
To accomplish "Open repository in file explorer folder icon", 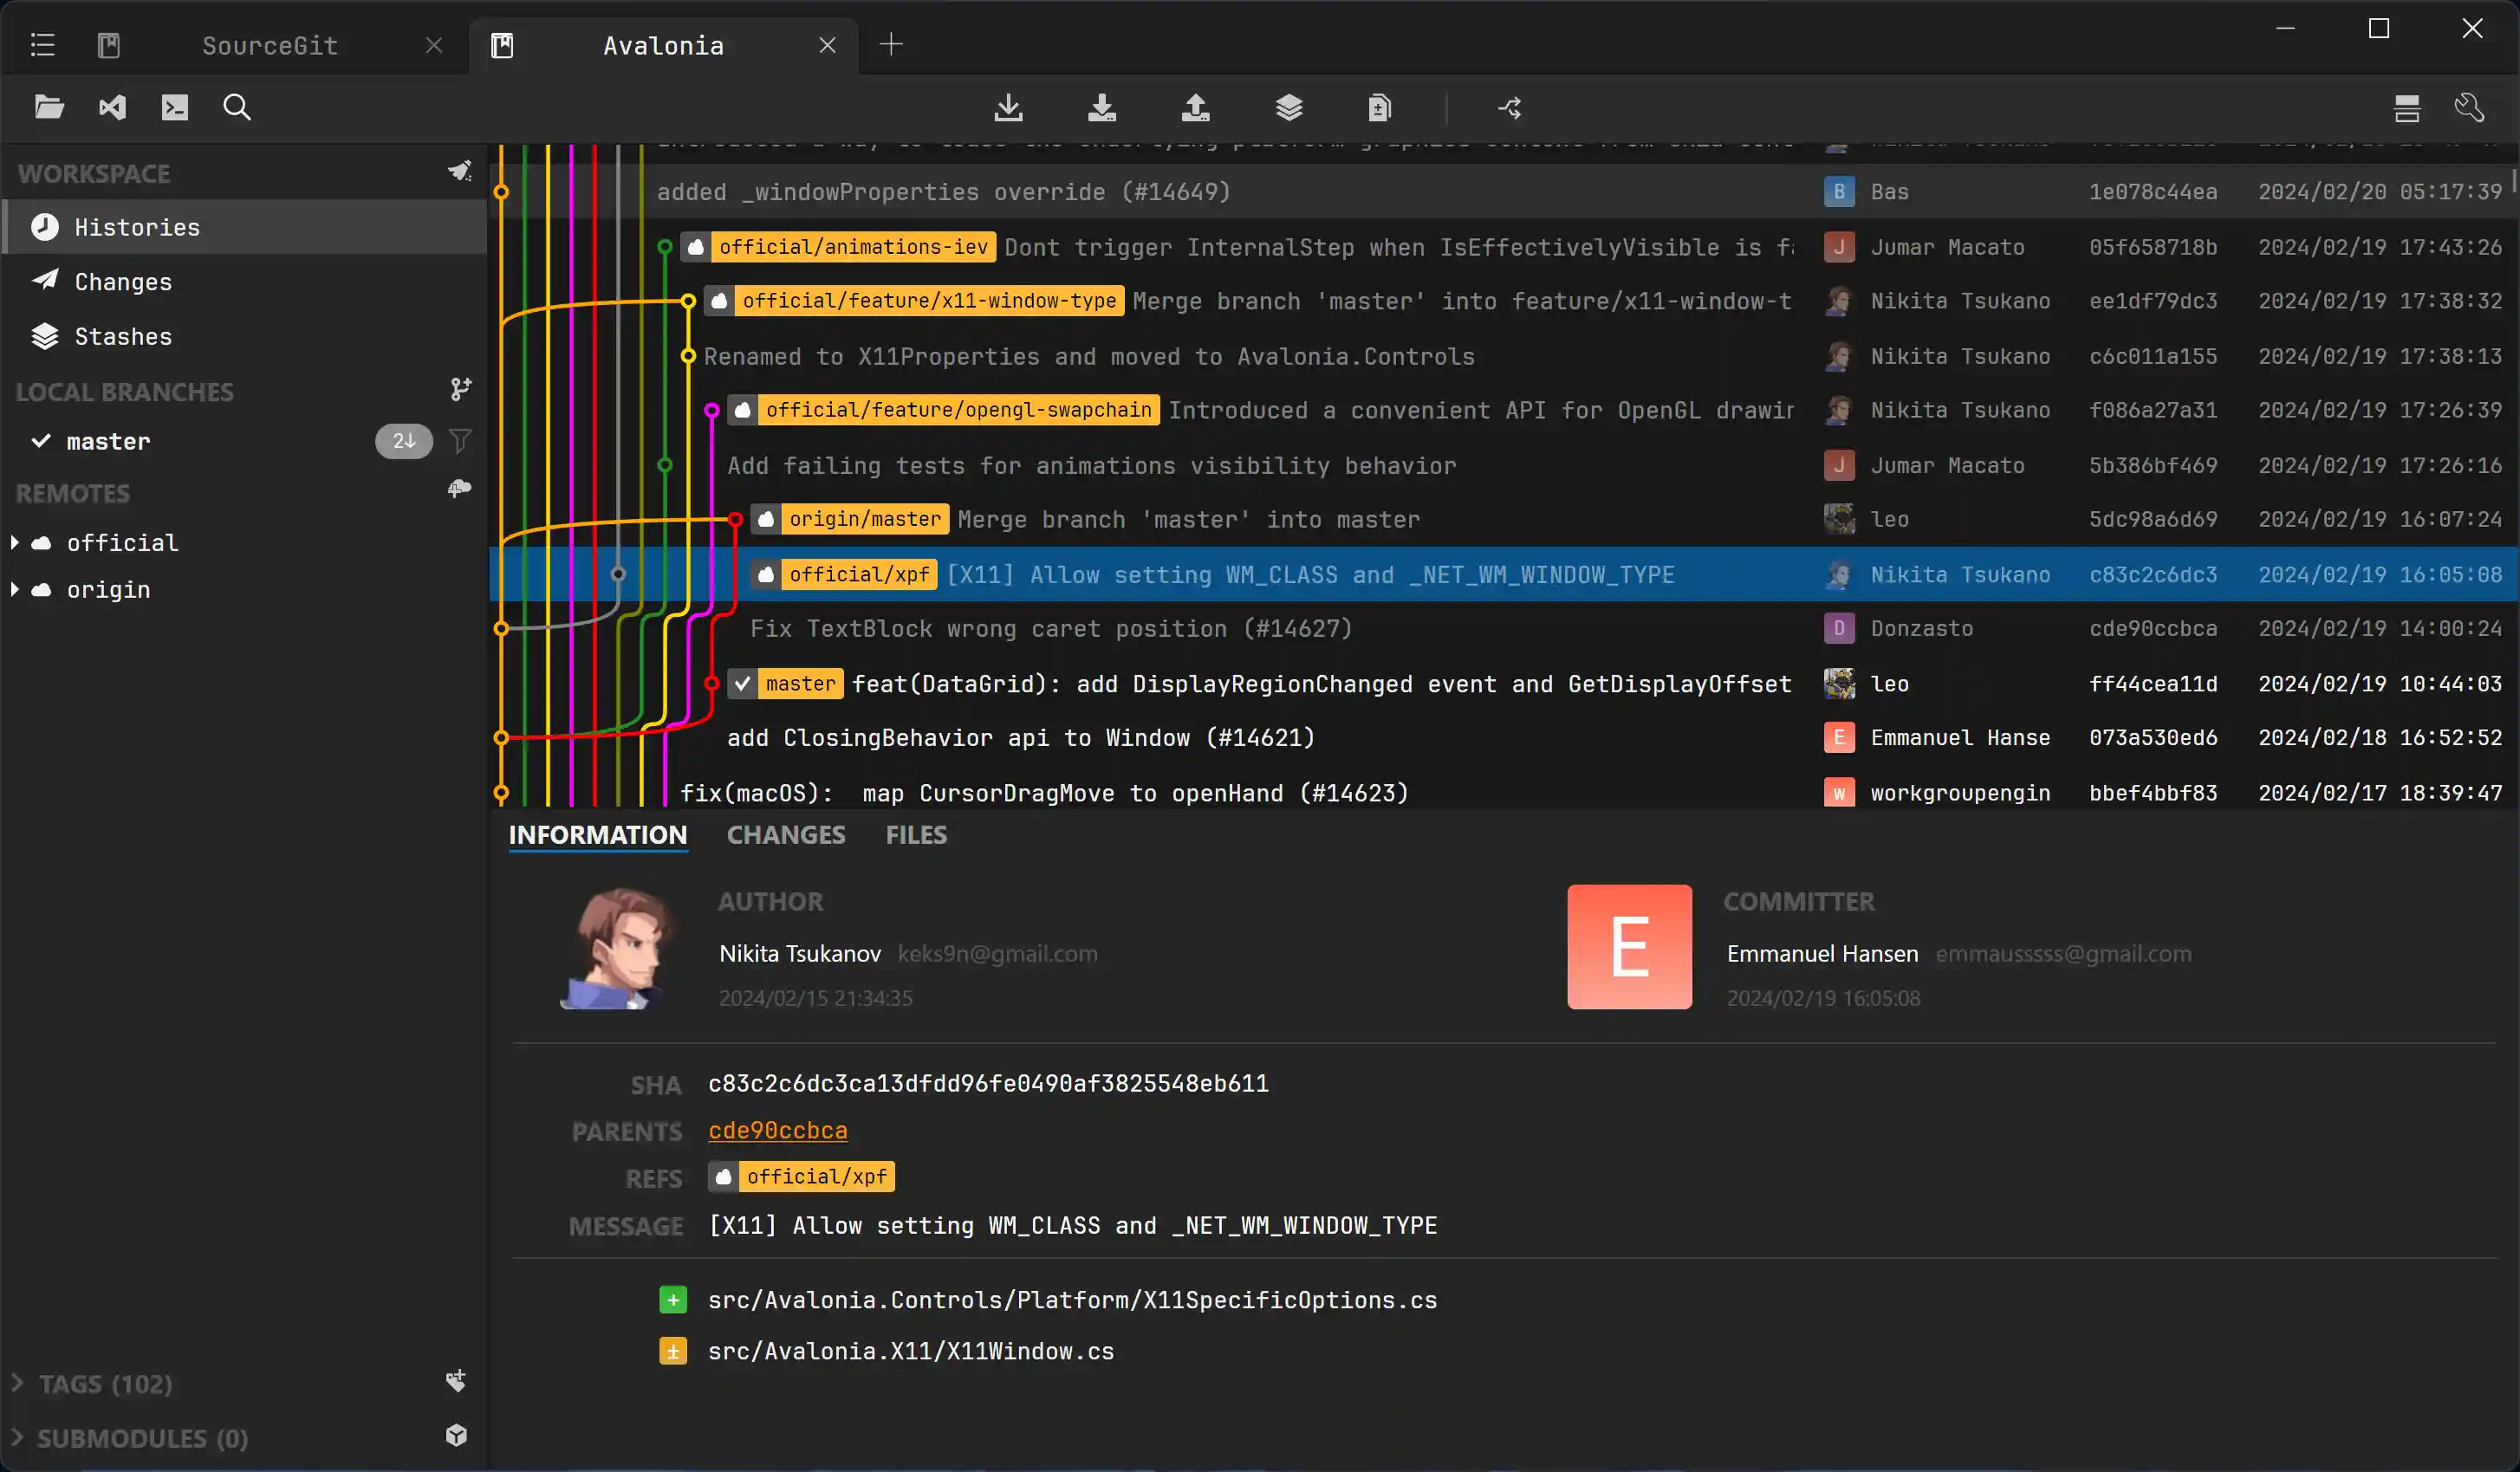I will pyautogui.click(x=49, y=107).
